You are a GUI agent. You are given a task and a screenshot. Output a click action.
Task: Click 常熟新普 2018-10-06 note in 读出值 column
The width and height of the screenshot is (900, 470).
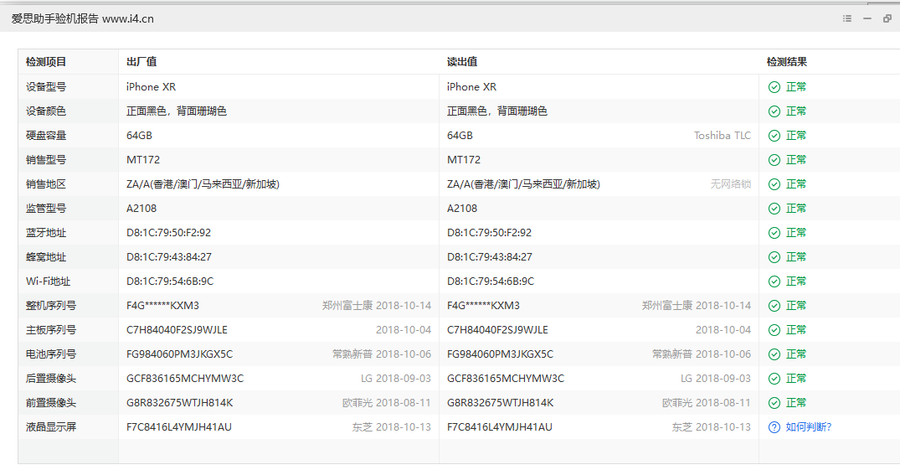pyautogui.click(x=701, y=354)
